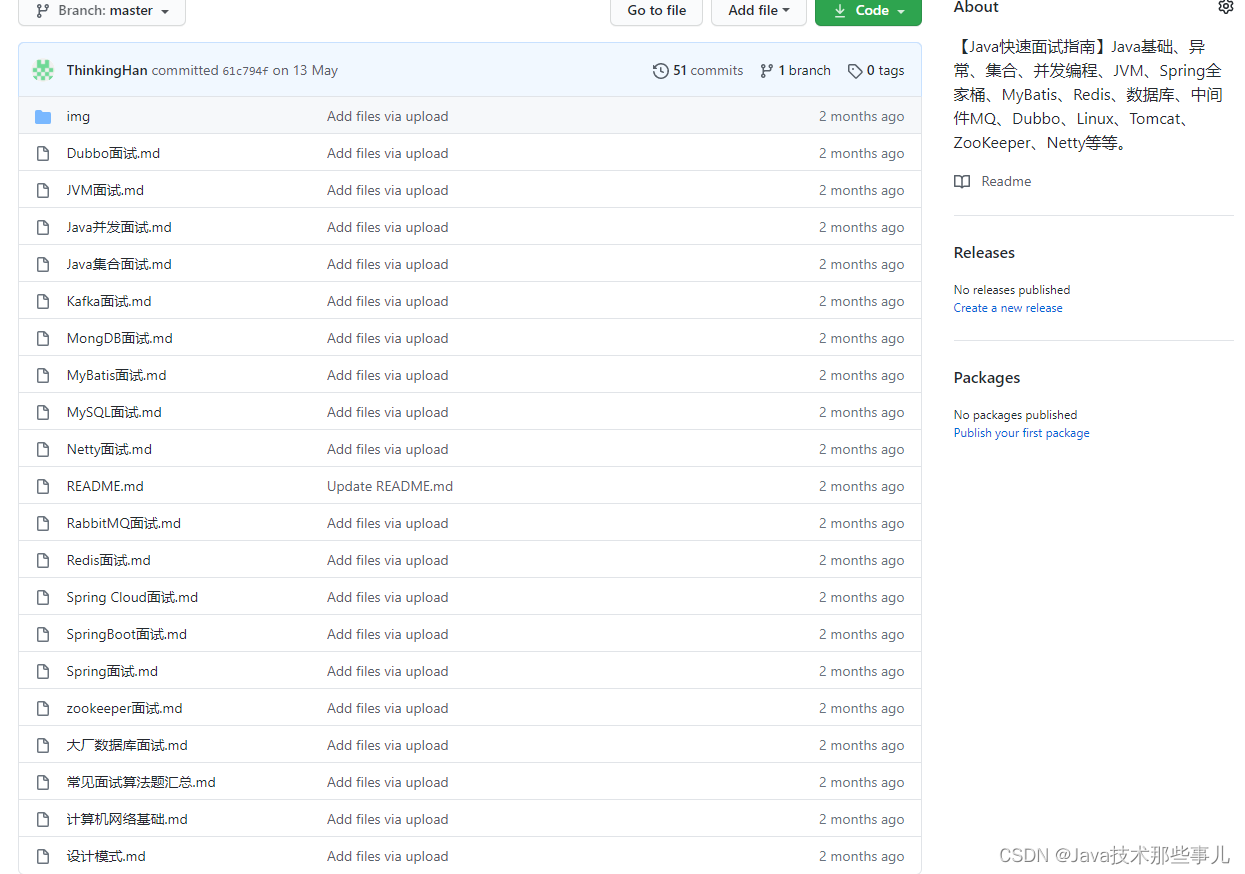This screenshot has width=1245, height=874.
Task: Open Java集合面试.md file
Action: [119, 264]
